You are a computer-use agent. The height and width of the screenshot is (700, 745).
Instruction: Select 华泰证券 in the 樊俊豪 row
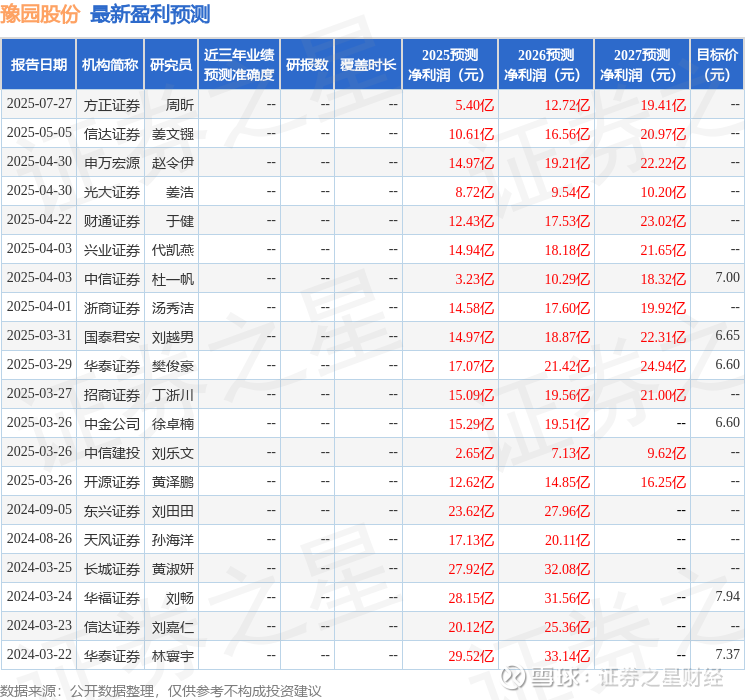point(112,366)
